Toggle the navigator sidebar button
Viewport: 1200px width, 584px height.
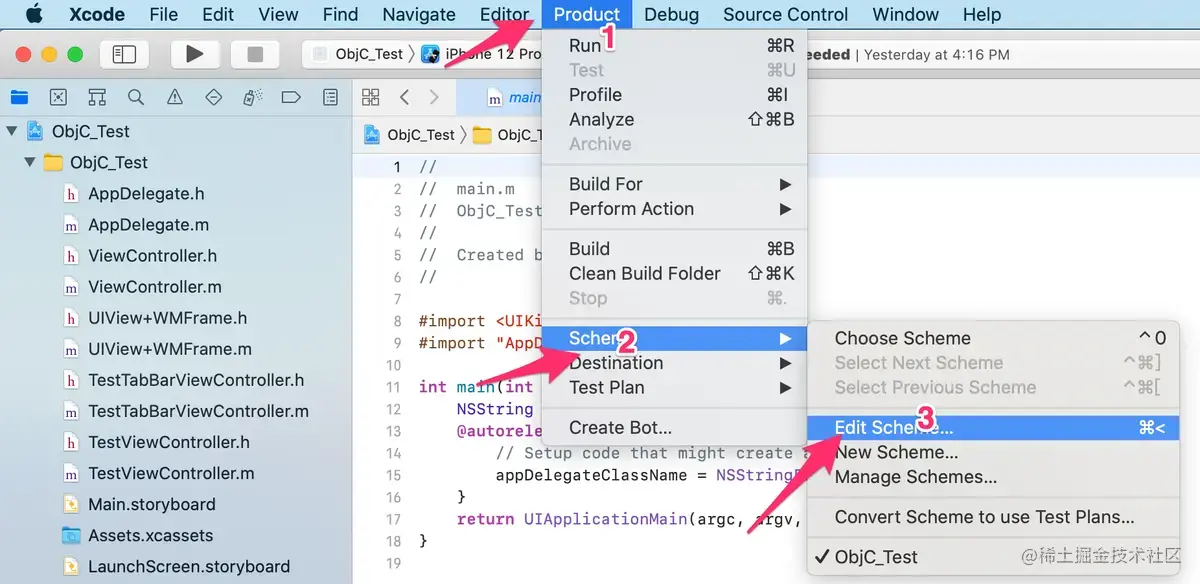(x=124, y=54)
